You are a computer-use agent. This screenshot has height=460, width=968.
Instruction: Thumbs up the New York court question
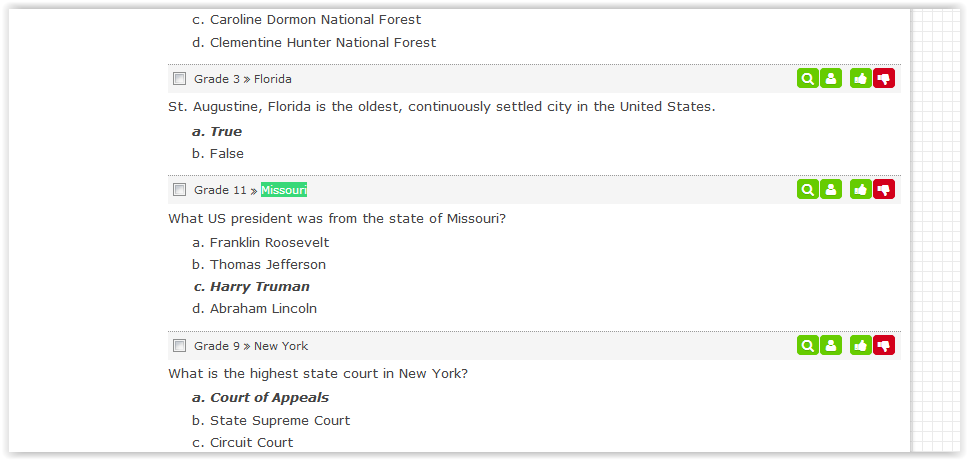tap(860, 346)
